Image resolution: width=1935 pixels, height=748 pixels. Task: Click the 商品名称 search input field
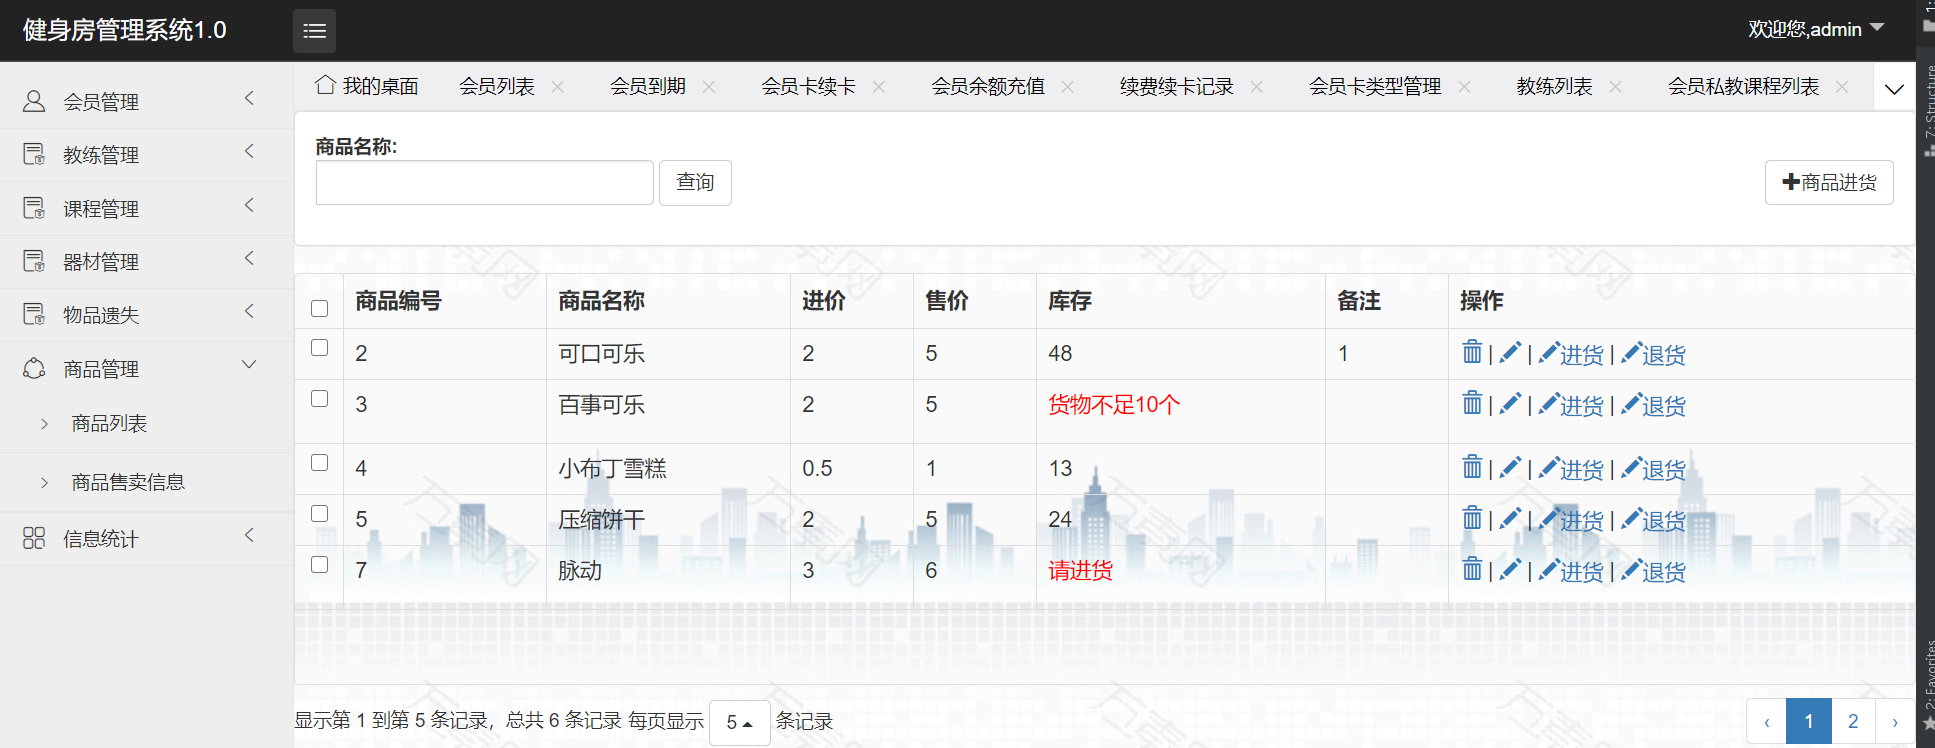coord(484,183)
